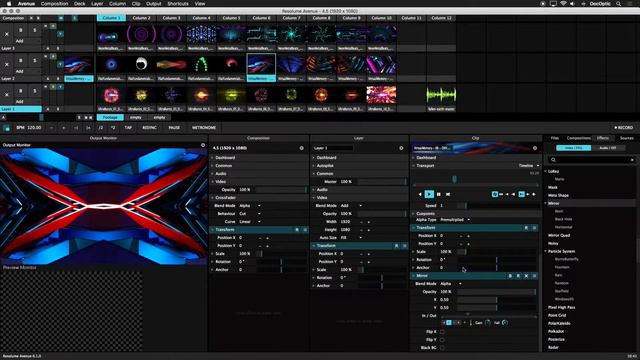
Task: Toggle Bypass B on Layer 3
Action: click(21, 30)
